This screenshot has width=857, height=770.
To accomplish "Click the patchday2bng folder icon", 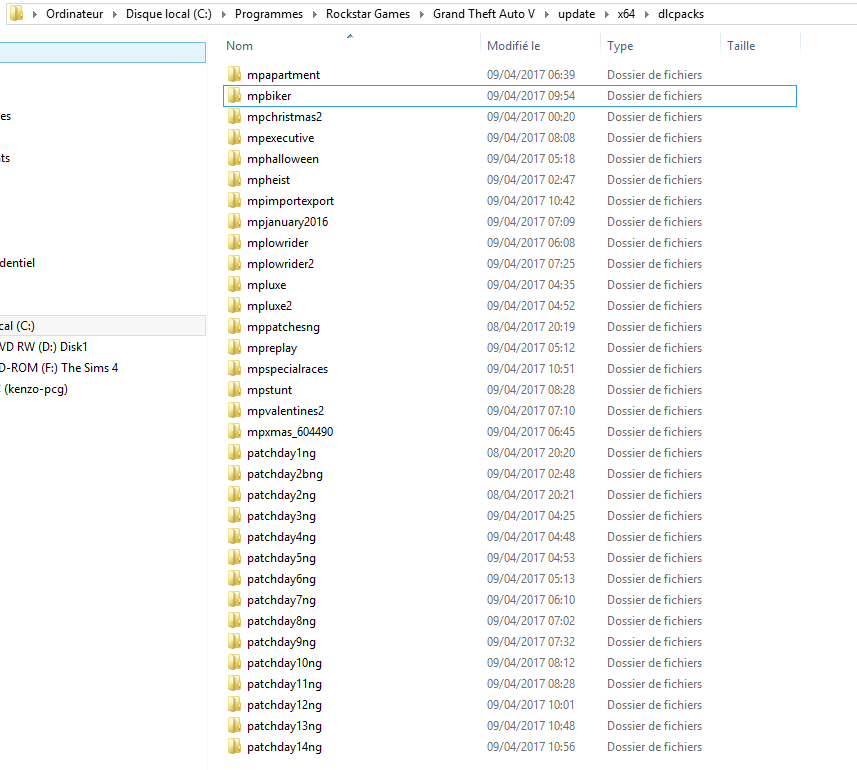I will click(234, 473).
